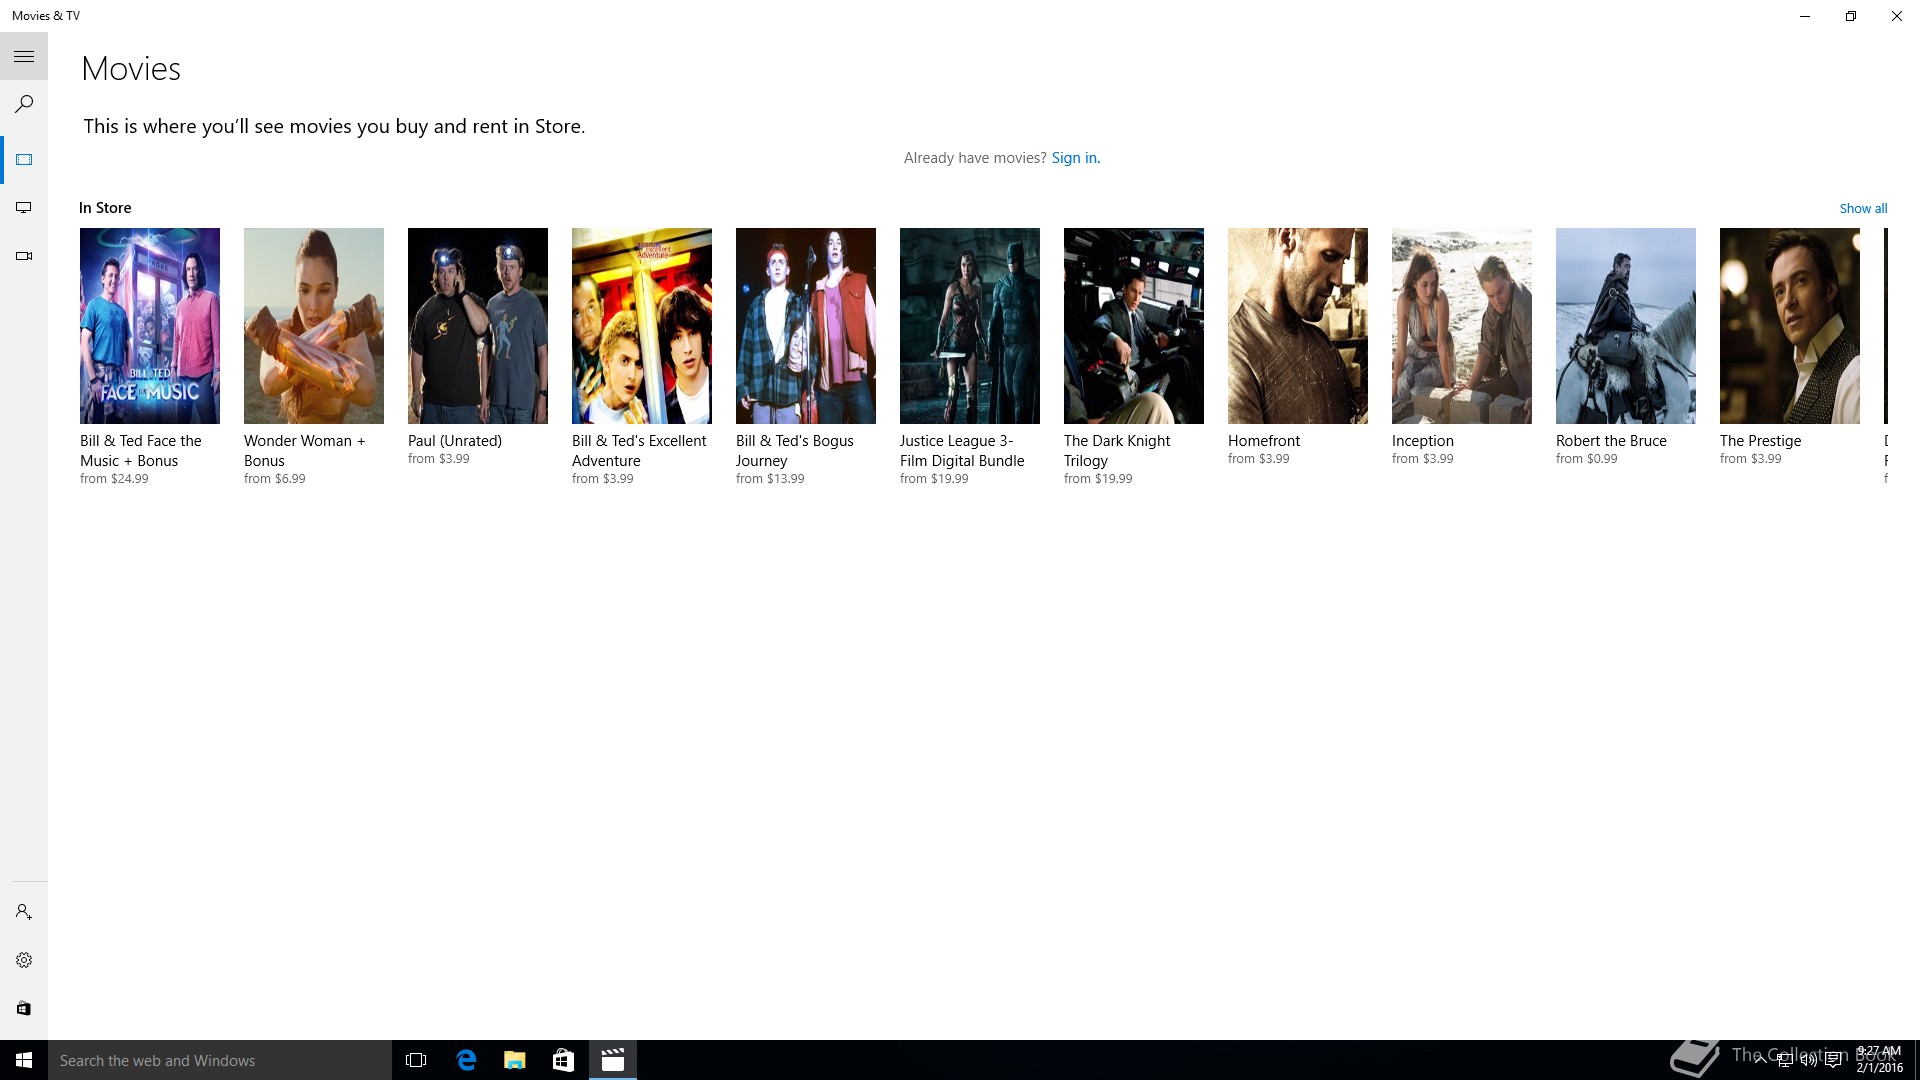Click the In Store section heading
The height and width of the screenshot is (1080, 1920).
tap(105, 208)
